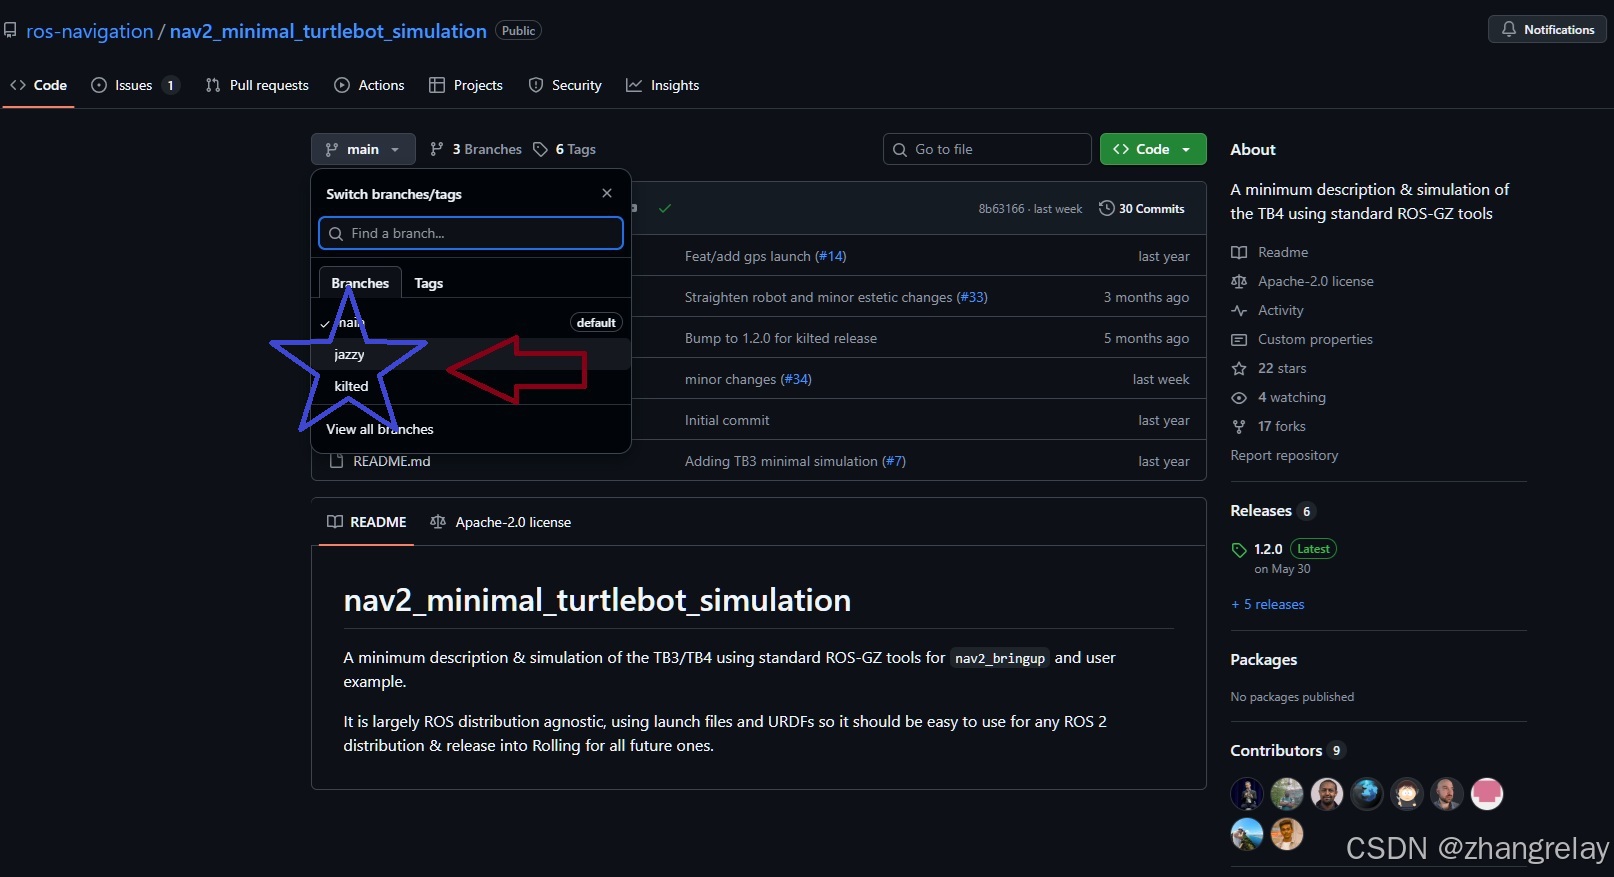Select the README tab
Viewport: 1614px width, 877px height.
pyautogui.click(x=366, y=522)
